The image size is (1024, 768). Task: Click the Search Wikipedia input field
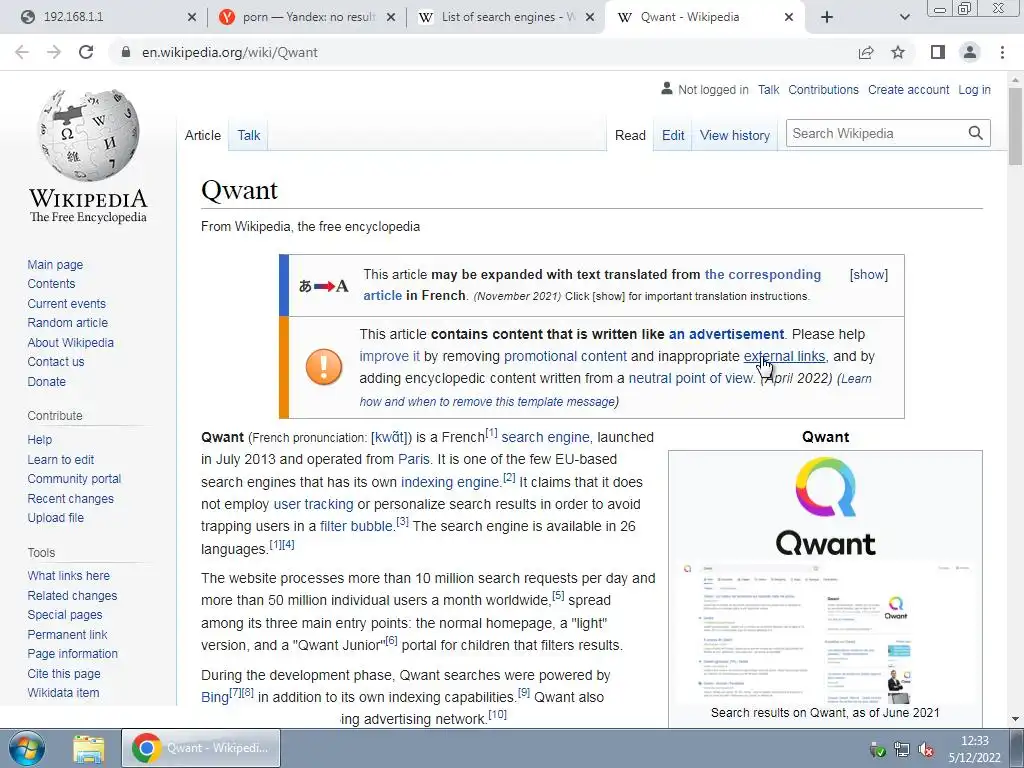point(876,133)
